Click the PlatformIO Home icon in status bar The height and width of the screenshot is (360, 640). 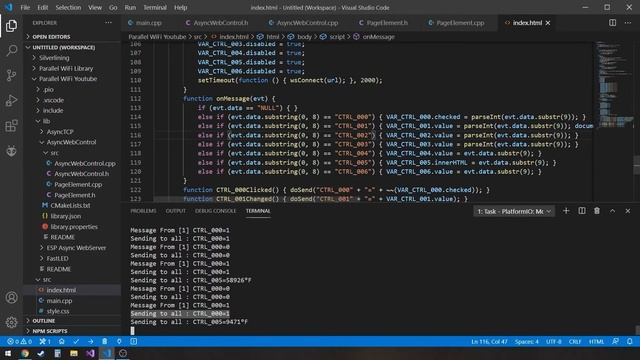click(62, 341)
